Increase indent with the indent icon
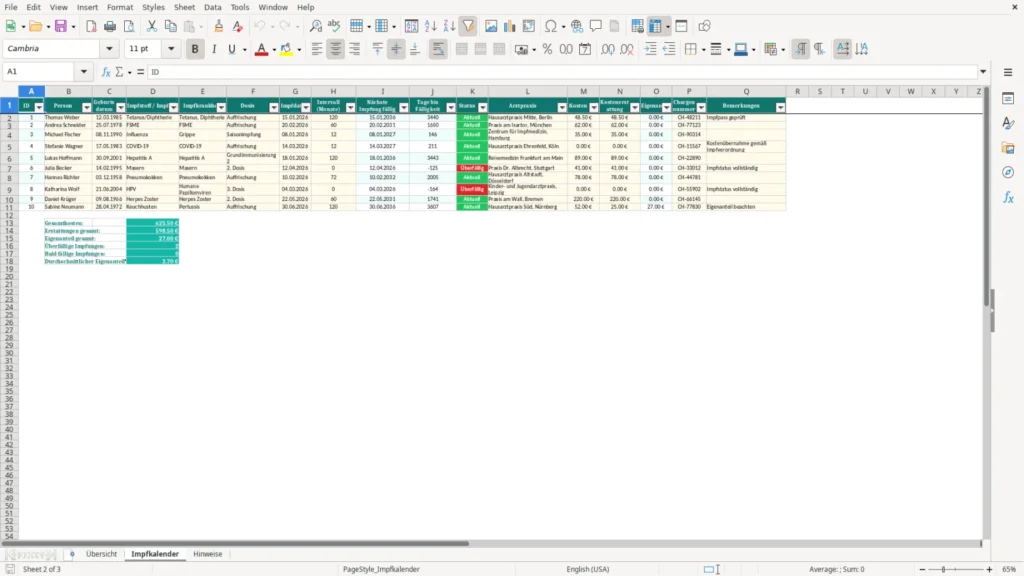Screen dimensions: 1024x576 click(x=650, y=49)
